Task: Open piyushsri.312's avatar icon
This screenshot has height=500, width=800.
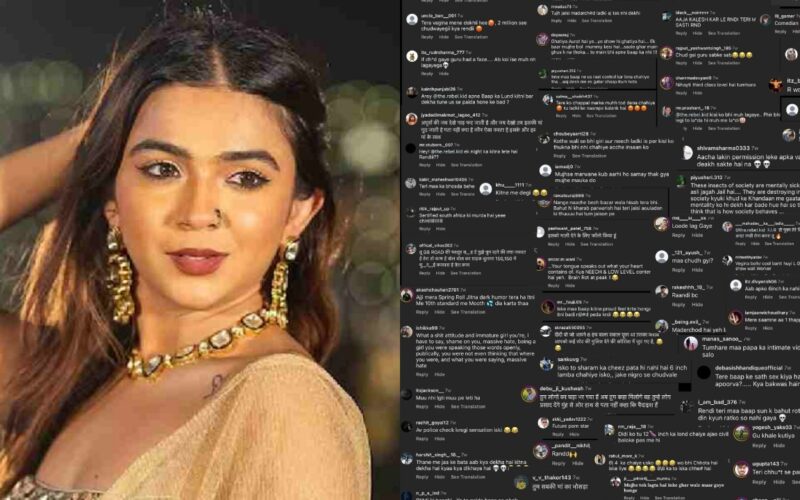Action: tap(680, 181)
